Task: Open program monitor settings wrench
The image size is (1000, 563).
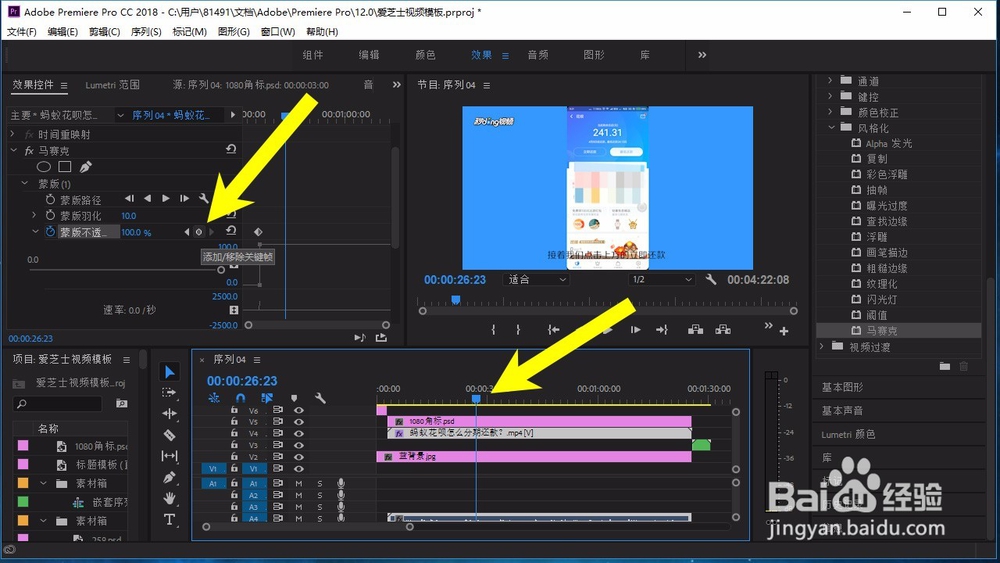Action: (x=710, y=279)
